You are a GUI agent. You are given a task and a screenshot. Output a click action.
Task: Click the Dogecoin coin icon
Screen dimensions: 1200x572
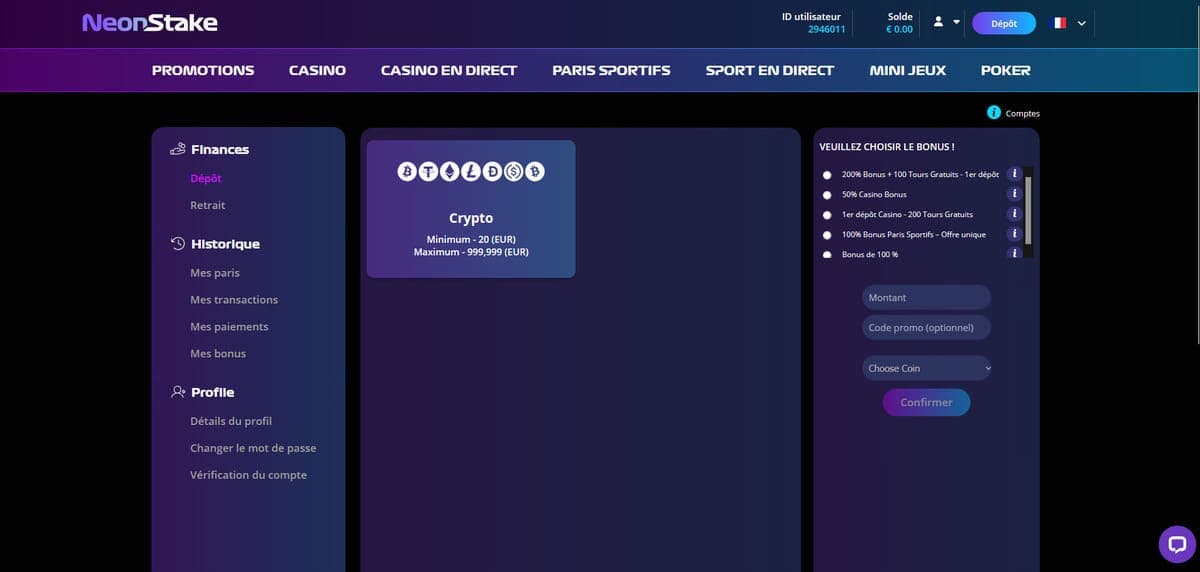492,172
